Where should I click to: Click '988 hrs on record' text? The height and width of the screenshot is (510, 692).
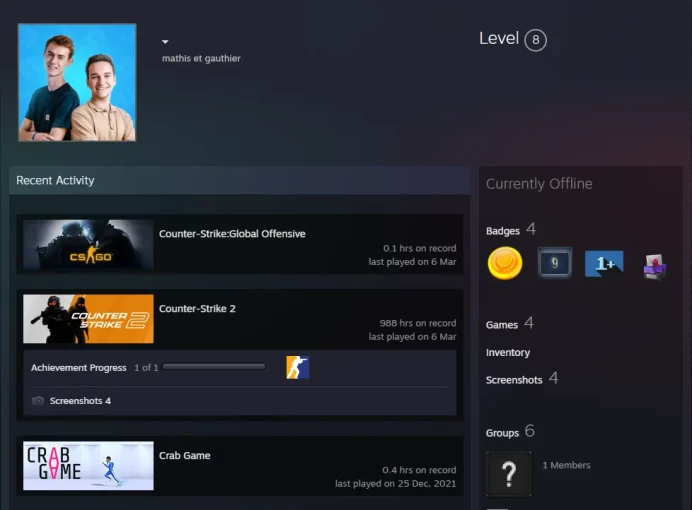(x=418, y=323)
